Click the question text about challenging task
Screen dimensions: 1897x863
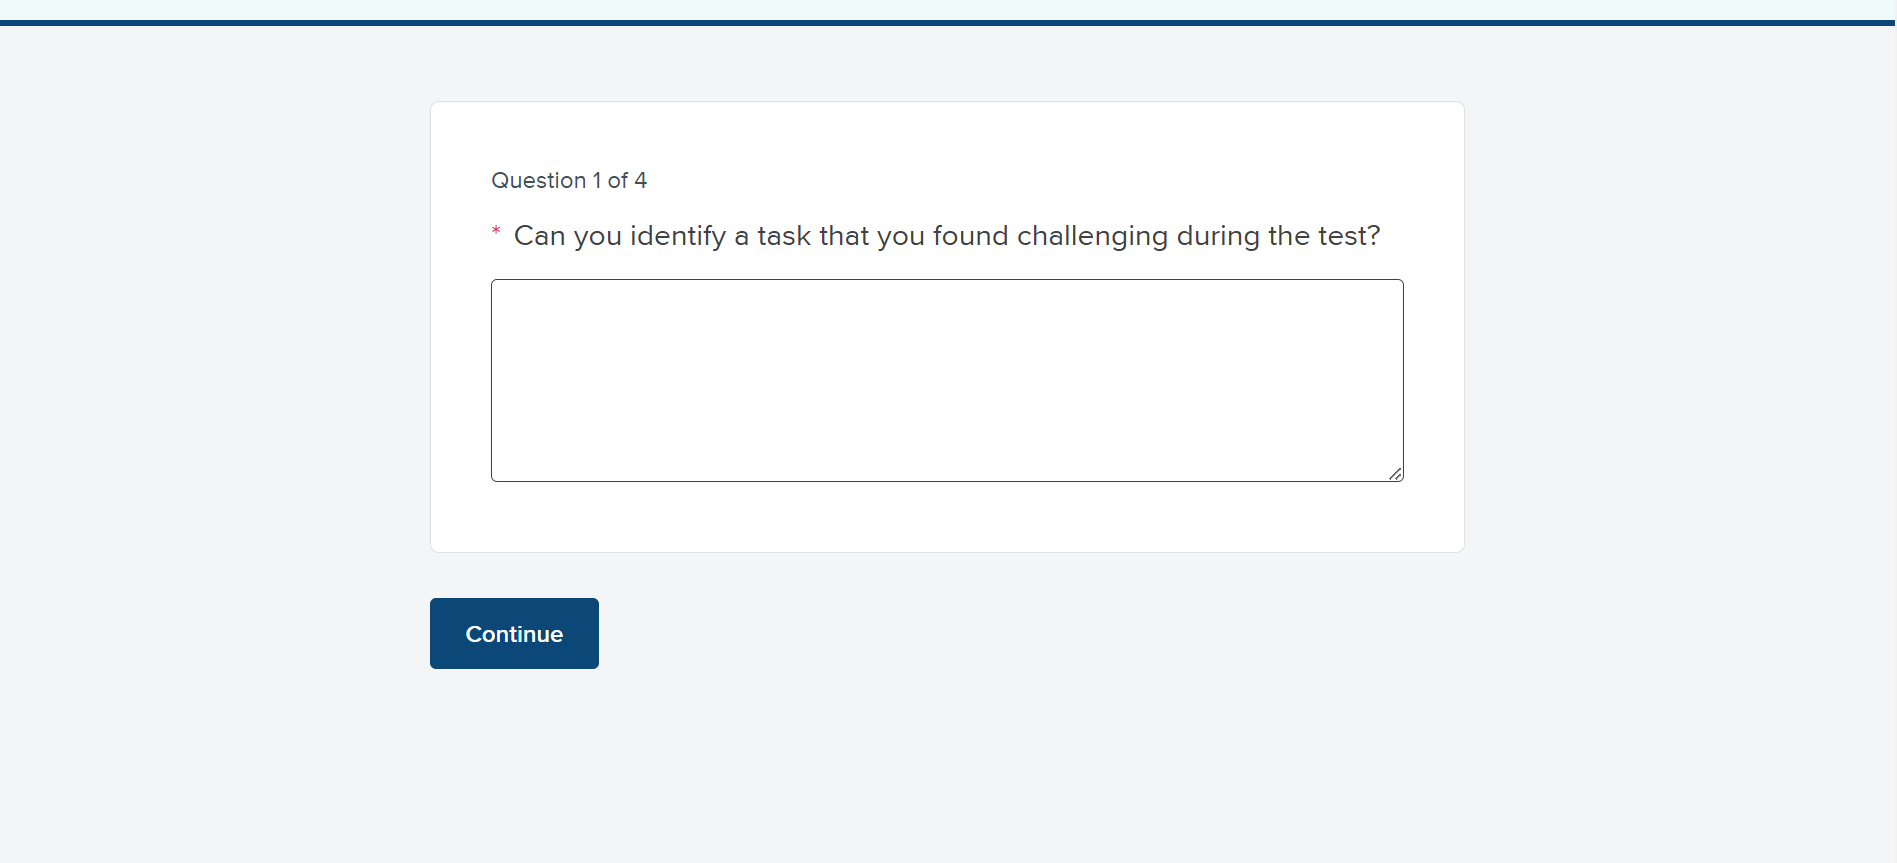pos(946,236)
